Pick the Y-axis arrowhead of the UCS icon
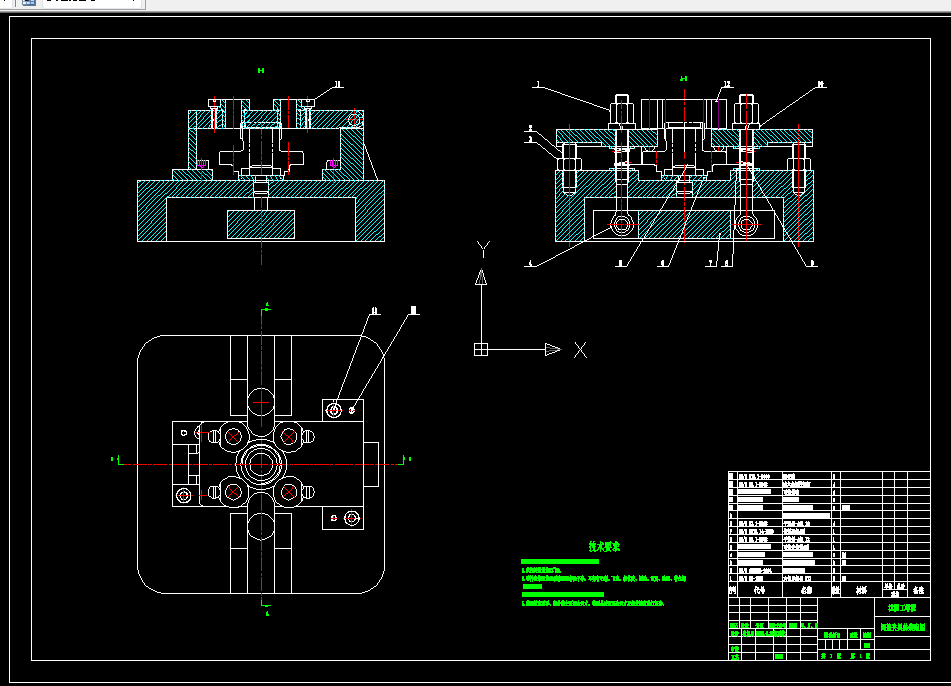Image resolution: width=951 pixels, height=686 pixels. (481, 278)
